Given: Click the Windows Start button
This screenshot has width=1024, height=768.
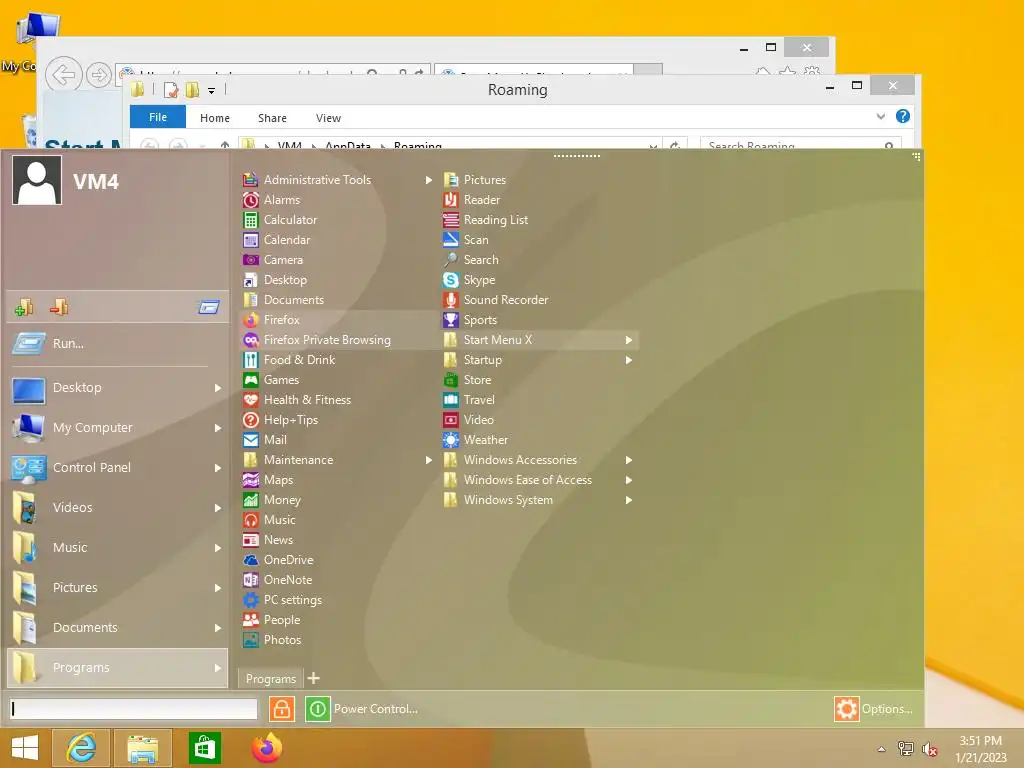Looking at the screenshot, I should tap(25, 748).
